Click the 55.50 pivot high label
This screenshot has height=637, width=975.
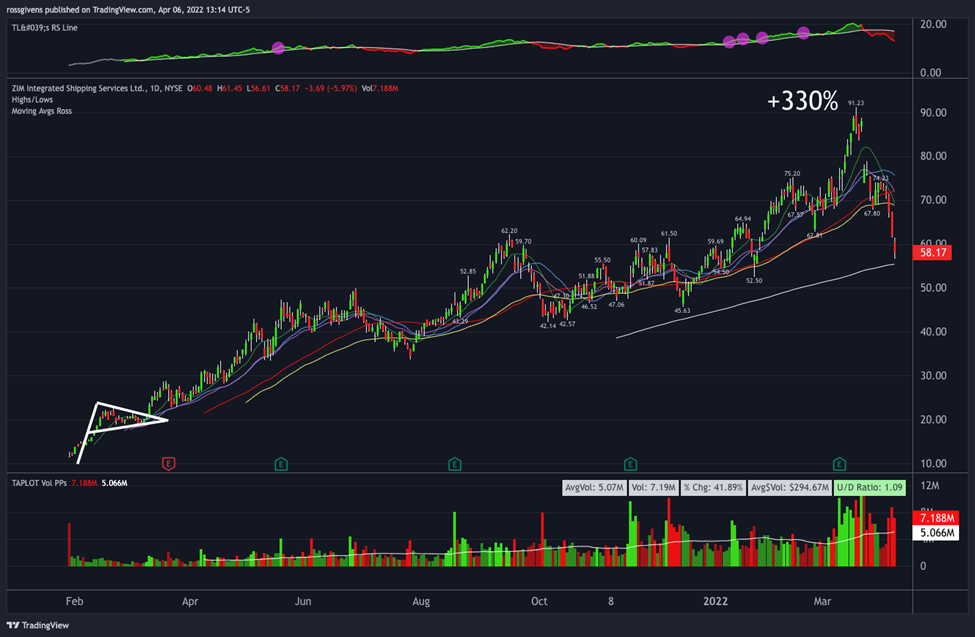click(602, 260)
